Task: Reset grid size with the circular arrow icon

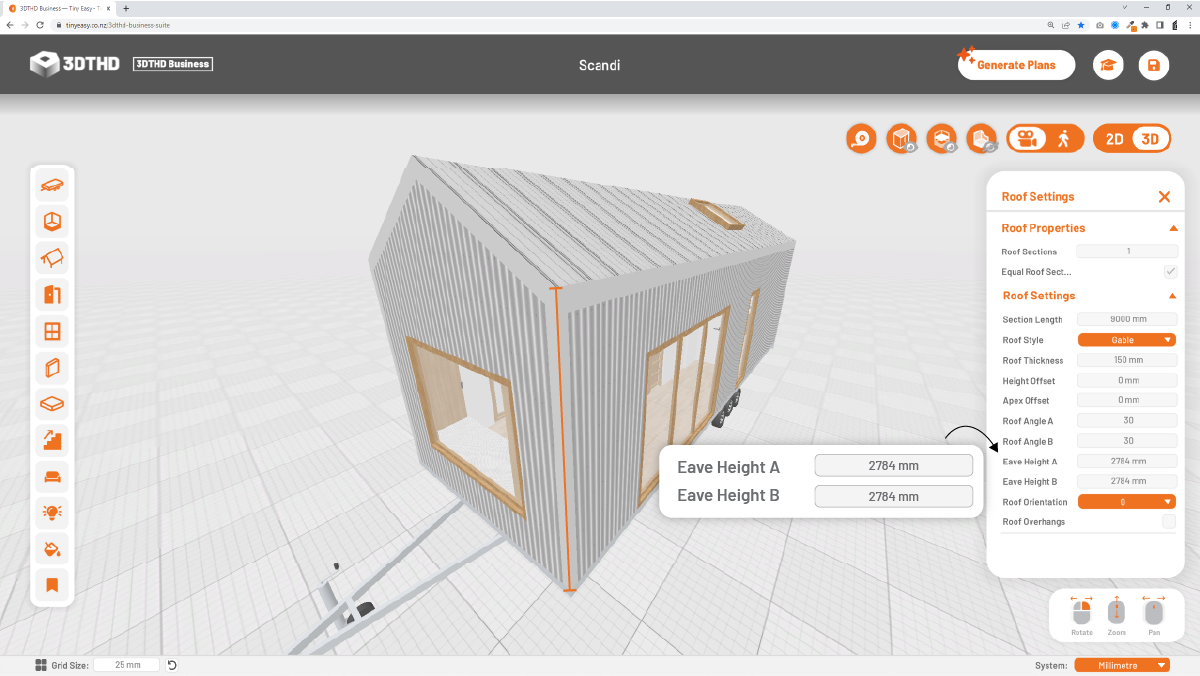Action: [x=172, y=665]
